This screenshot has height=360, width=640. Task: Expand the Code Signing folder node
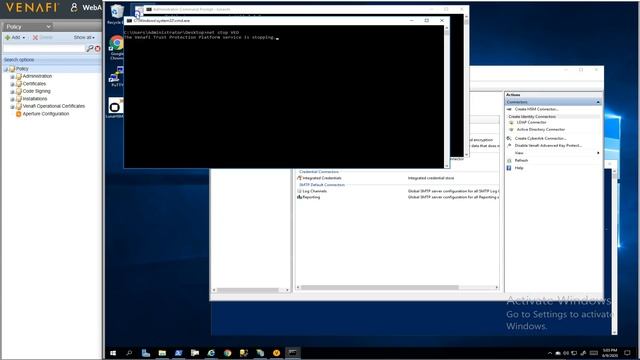point(12,92)
